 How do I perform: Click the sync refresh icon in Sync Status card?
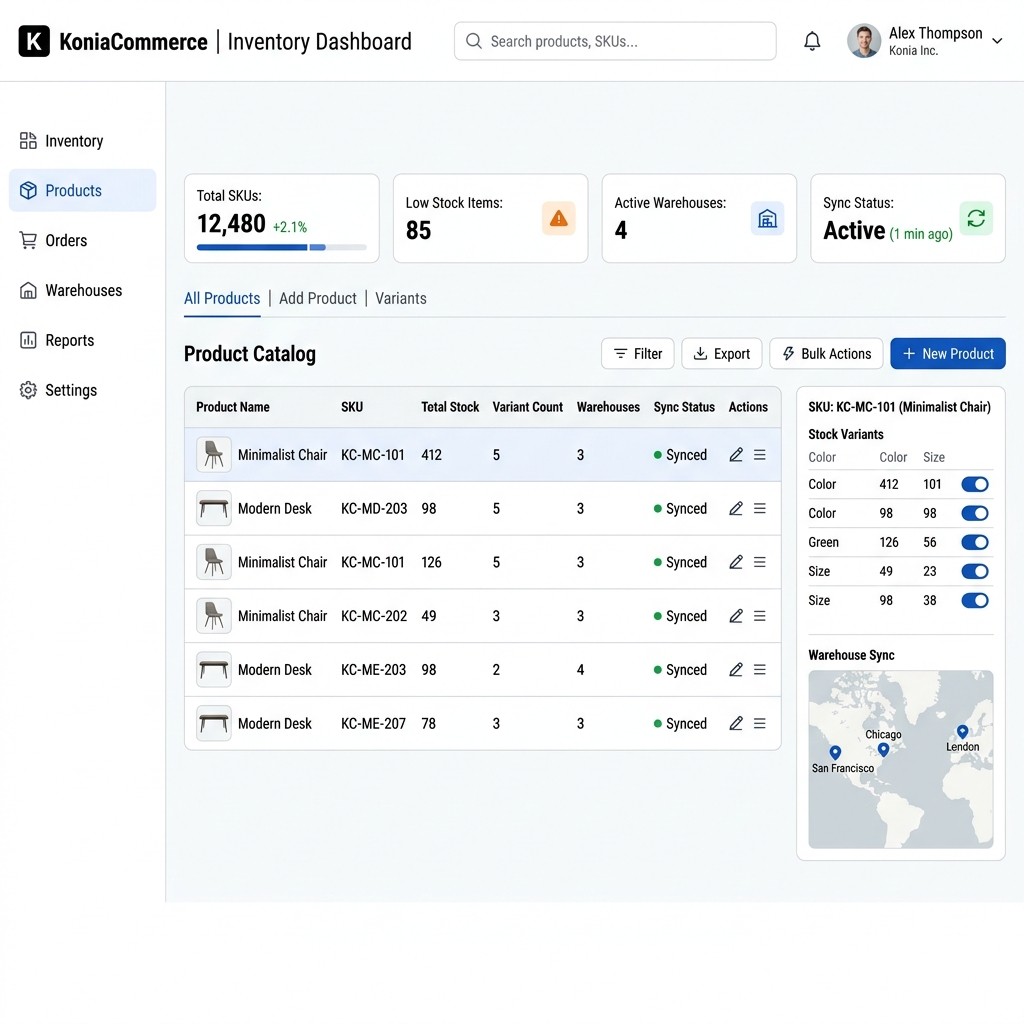point(976,218)
